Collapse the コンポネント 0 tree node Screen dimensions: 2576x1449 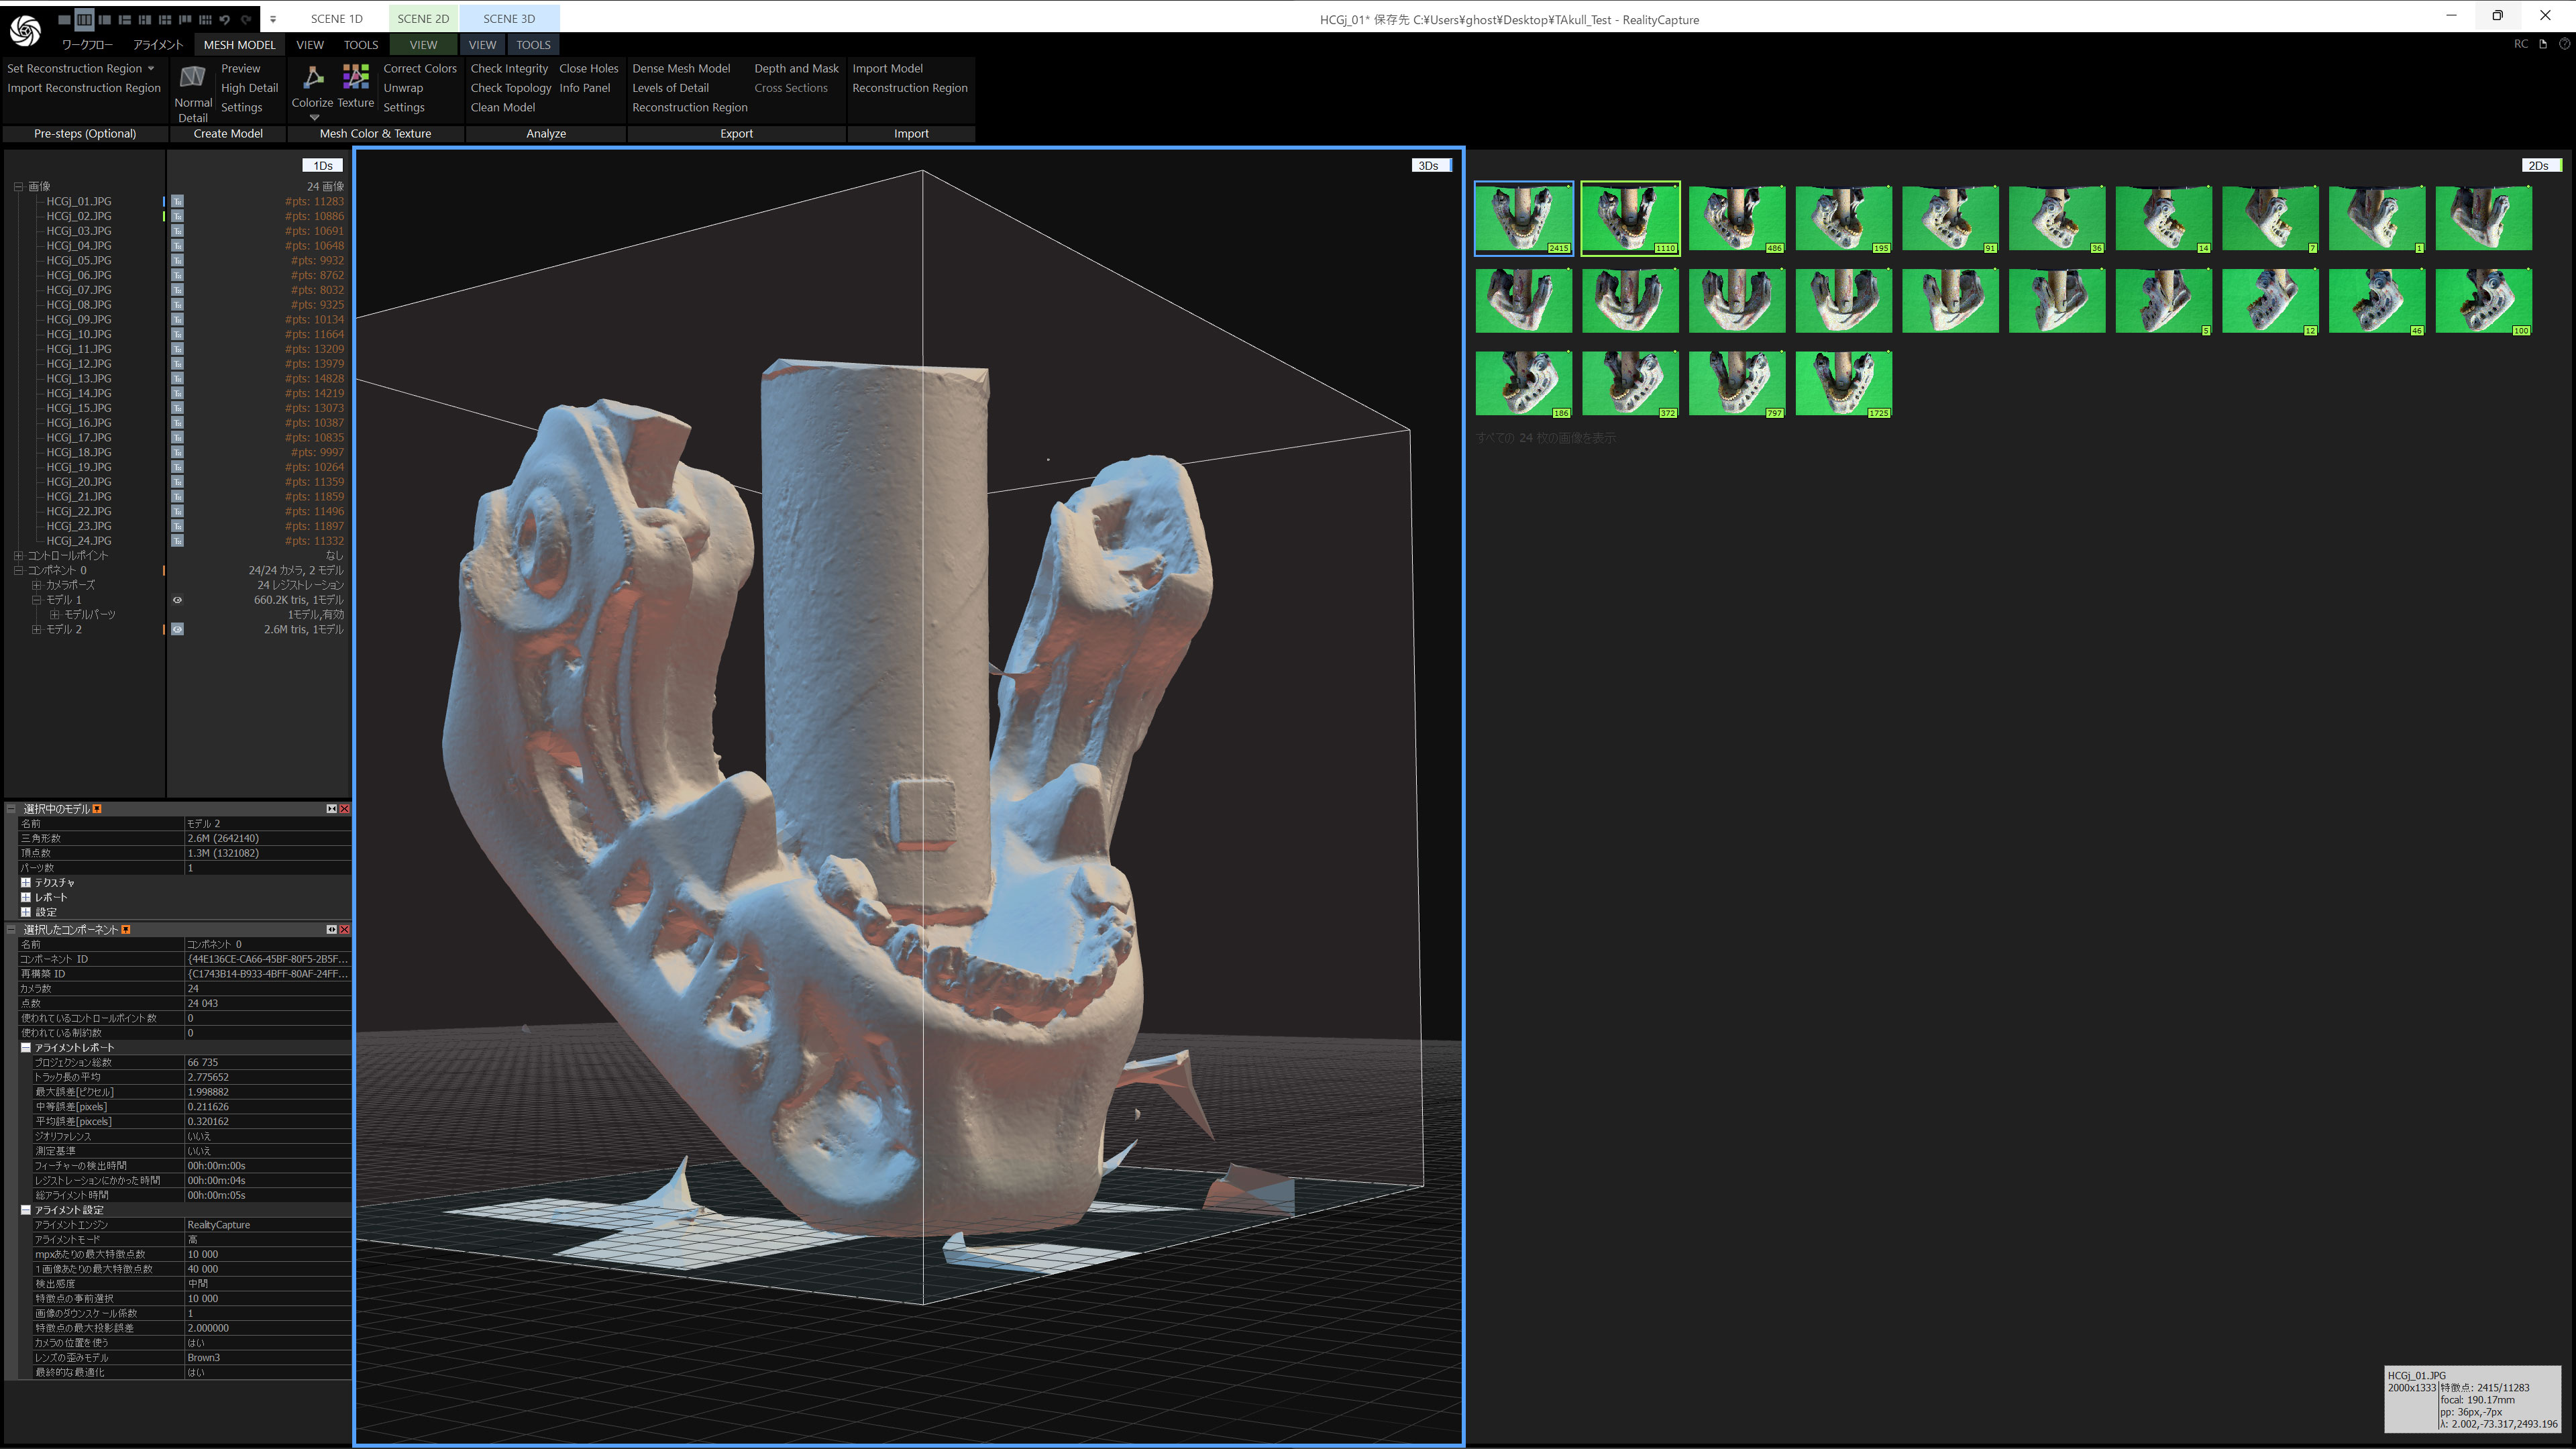click(x=18, y=571)
